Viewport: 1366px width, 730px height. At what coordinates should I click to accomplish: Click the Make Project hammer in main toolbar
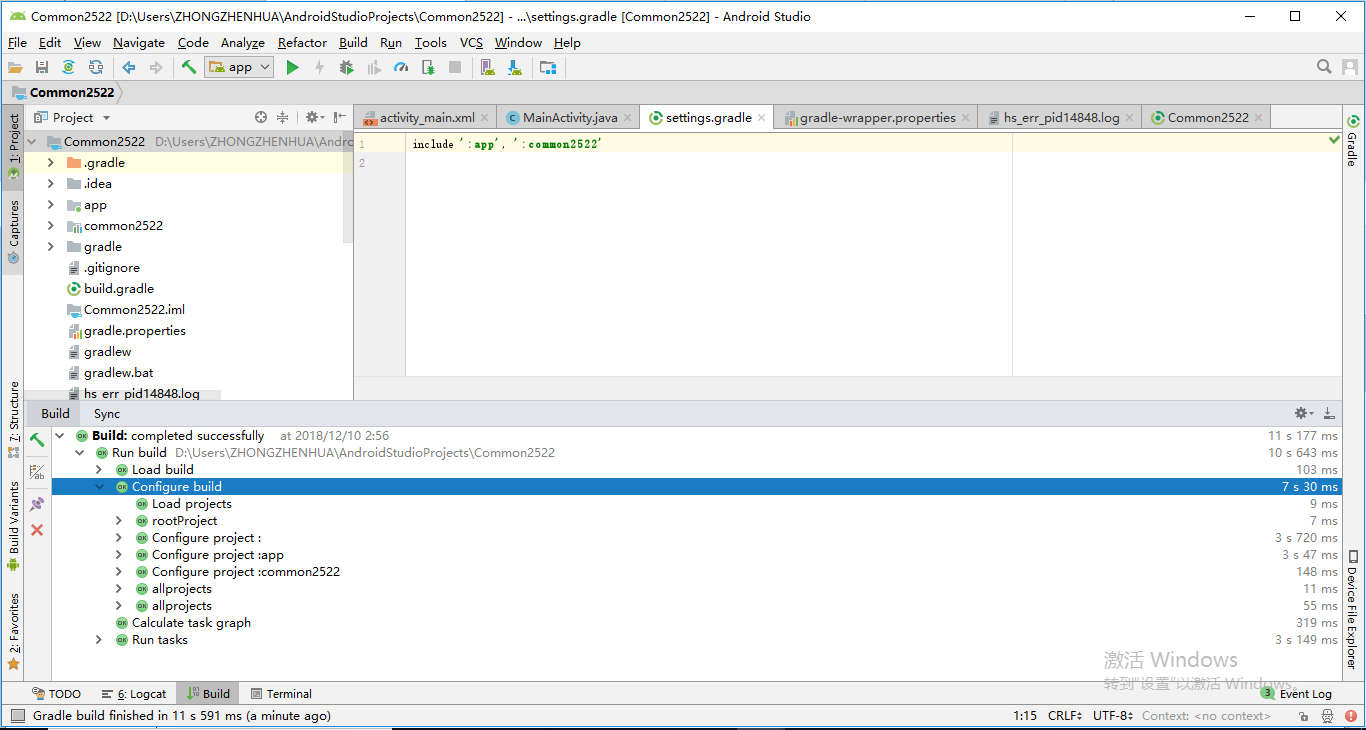[x=189, y=67]
